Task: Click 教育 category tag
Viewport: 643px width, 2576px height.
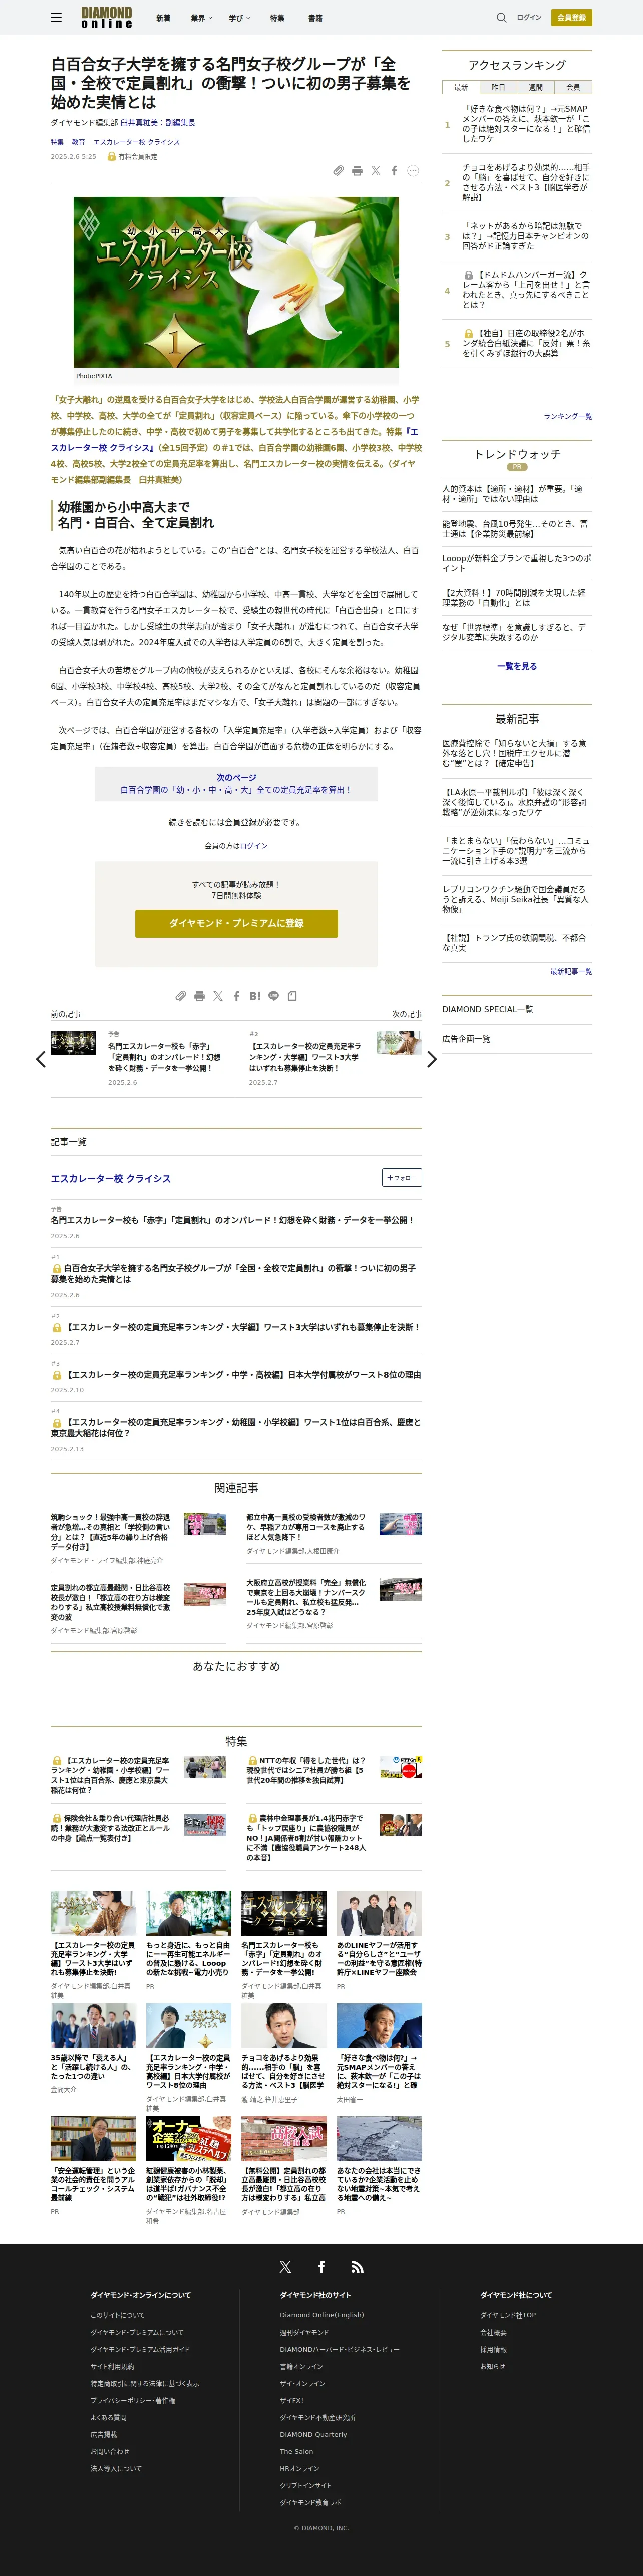Action: pos(78,142)
